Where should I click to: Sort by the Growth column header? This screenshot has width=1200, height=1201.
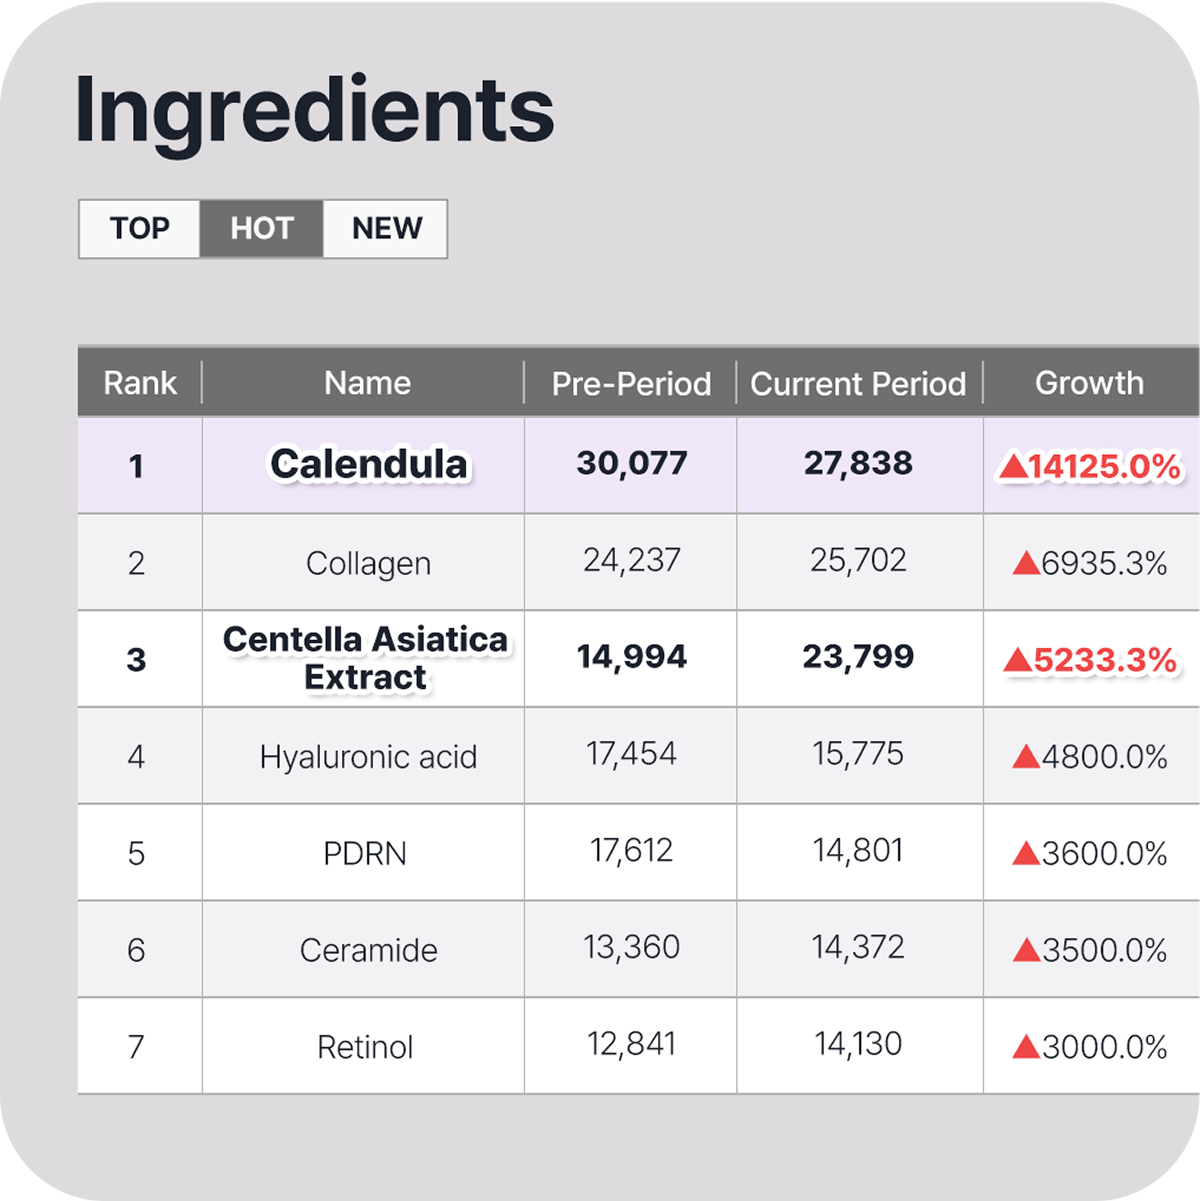pyautogui.click(x=1089, y=383)
